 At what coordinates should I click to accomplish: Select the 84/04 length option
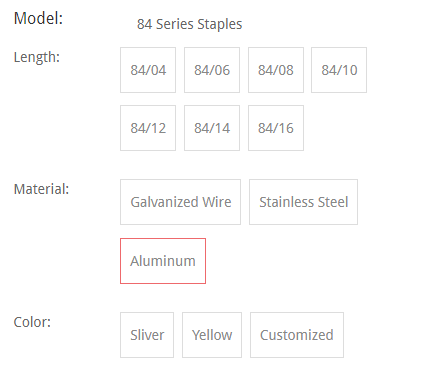click(148, 70)
